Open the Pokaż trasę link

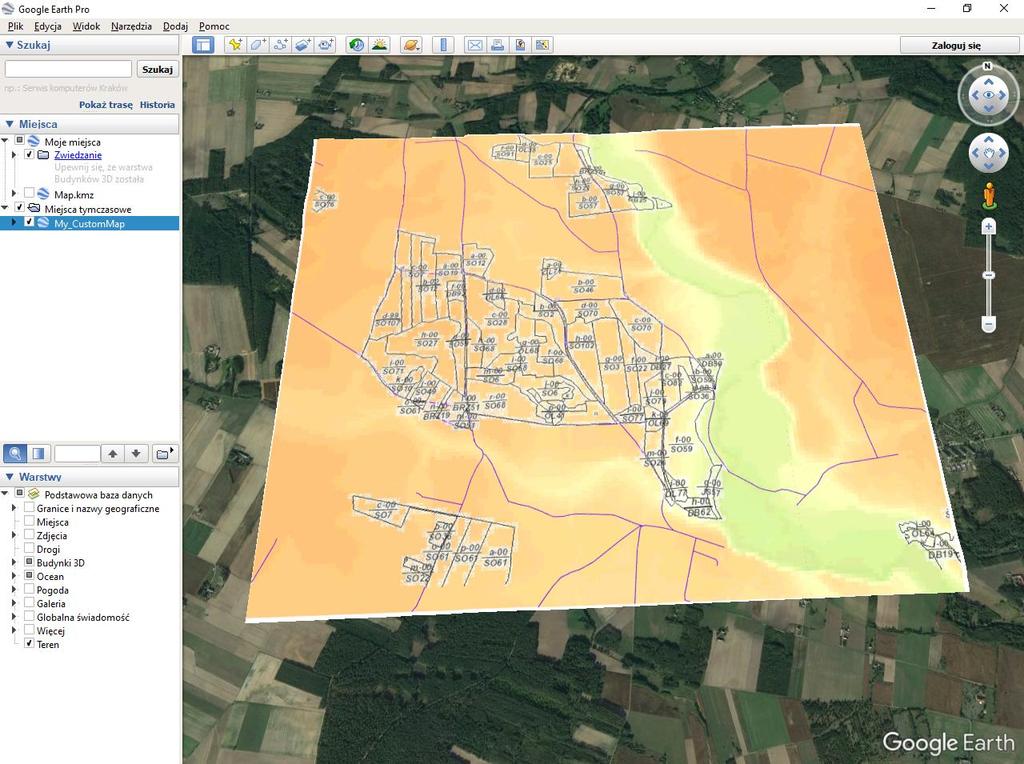(x=106, y=104)
